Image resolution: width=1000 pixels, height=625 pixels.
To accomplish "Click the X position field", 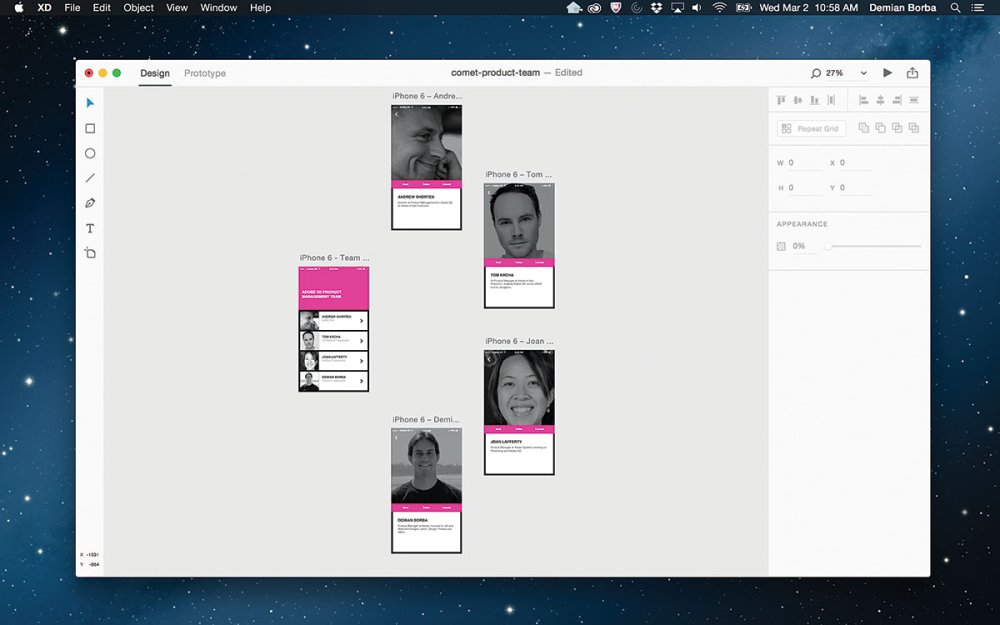I will click(856, 163).
